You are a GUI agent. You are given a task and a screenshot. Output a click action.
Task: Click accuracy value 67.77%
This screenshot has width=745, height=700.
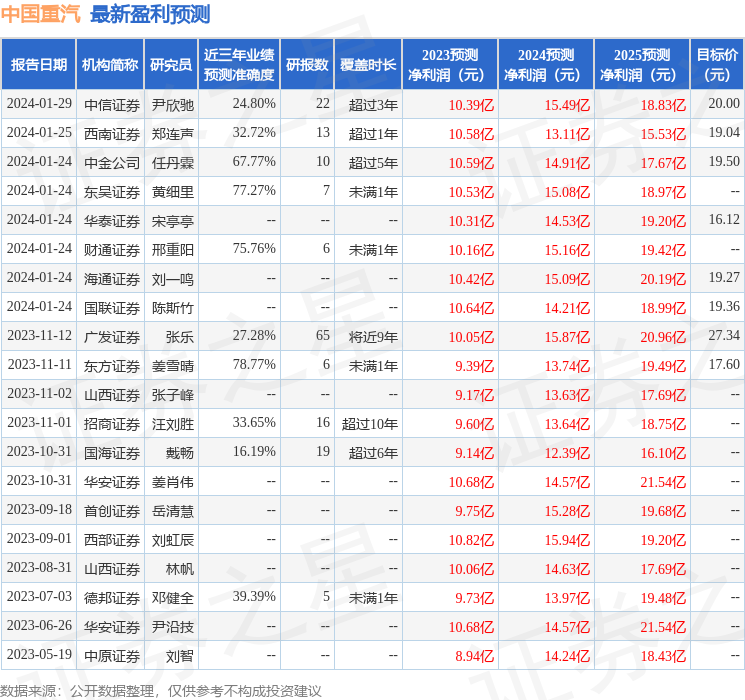tap(254, 162)
